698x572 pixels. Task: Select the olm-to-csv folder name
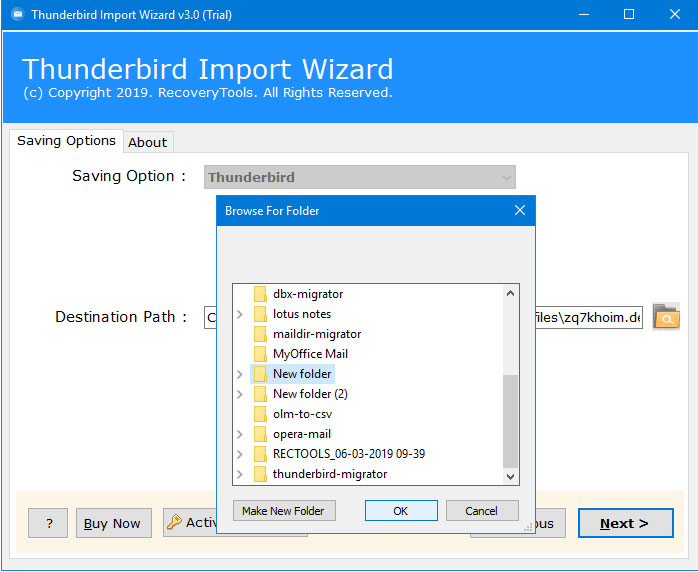(x=302, y=414)
